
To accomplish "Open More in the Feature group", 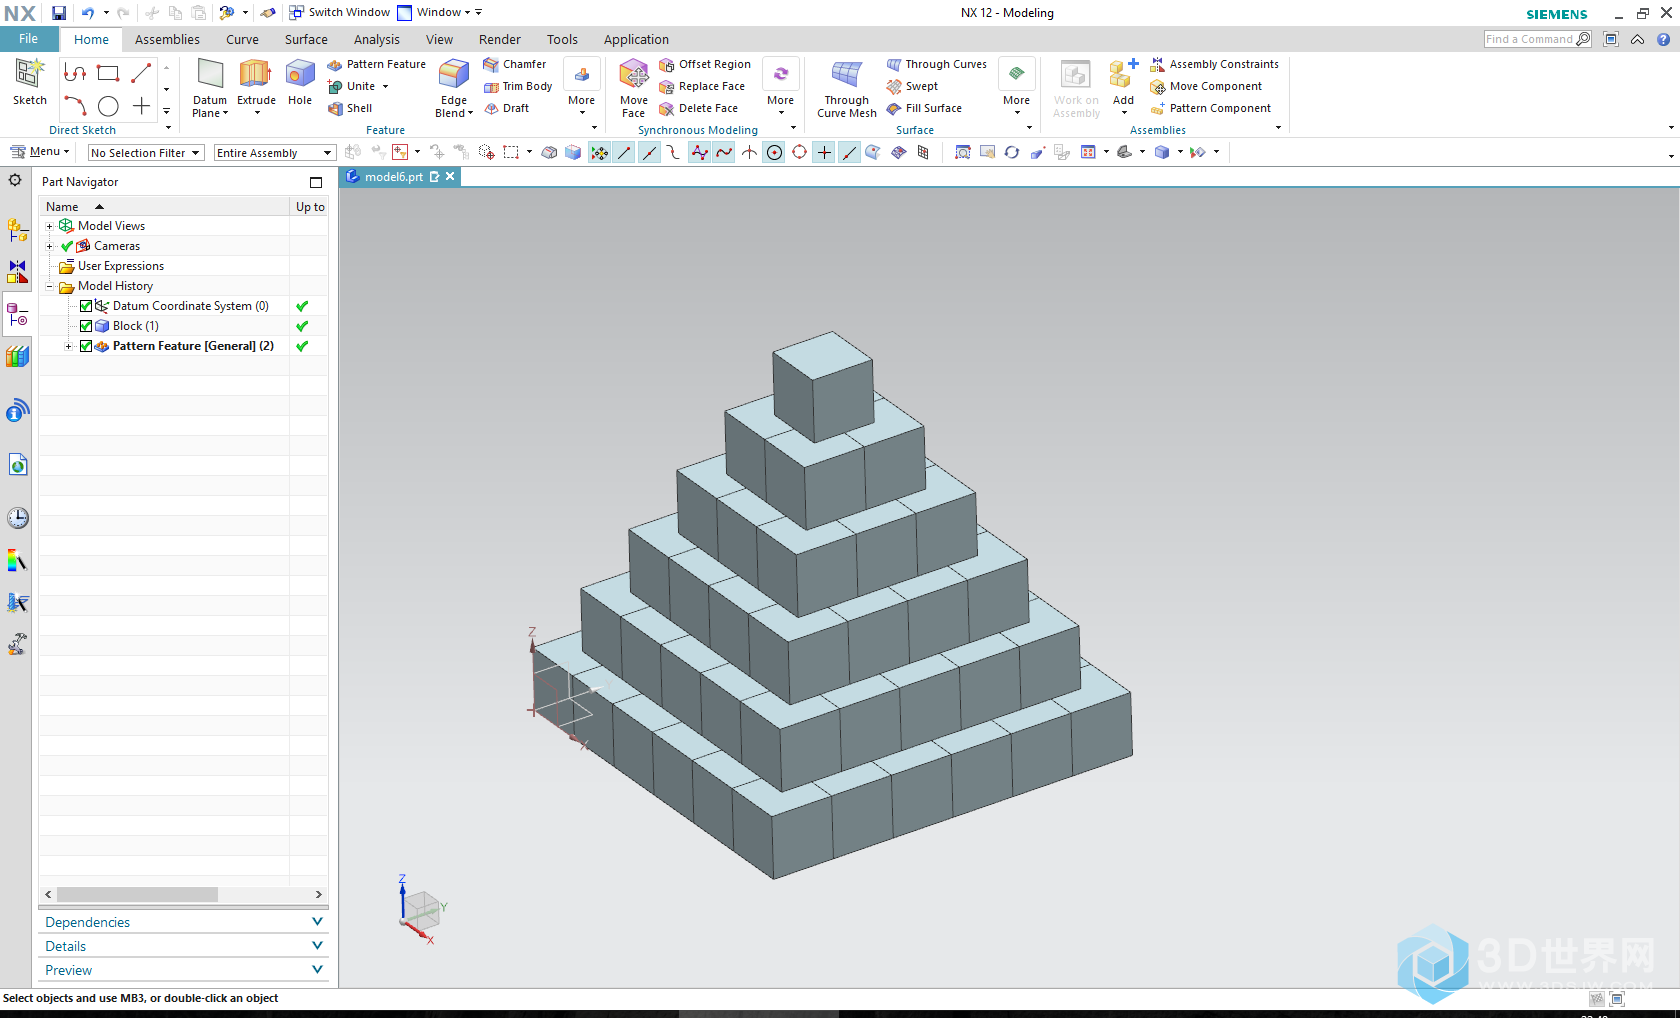I will coord(582,88).
